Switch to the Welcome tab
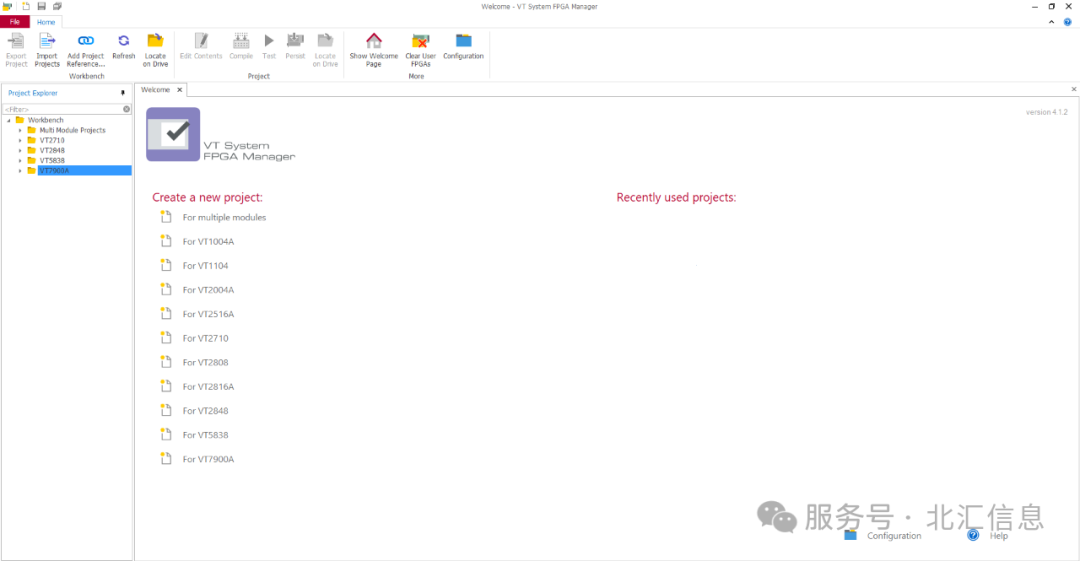The image size is (1080, 561). (156, 90)
